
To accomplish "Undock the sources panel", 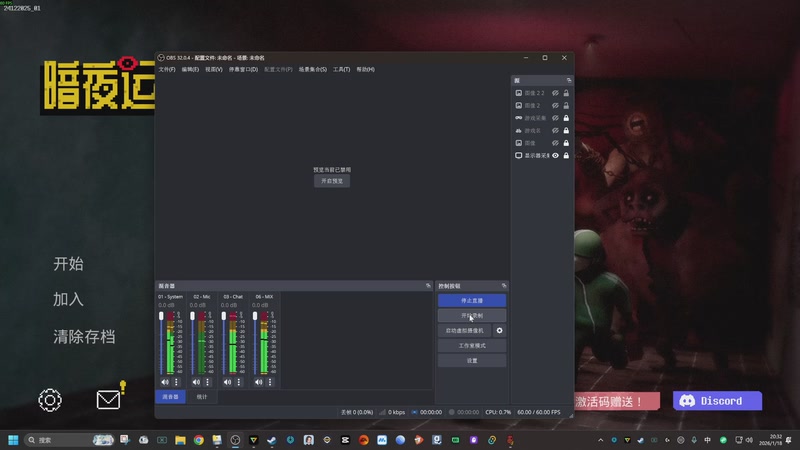I will click(569, 81).
